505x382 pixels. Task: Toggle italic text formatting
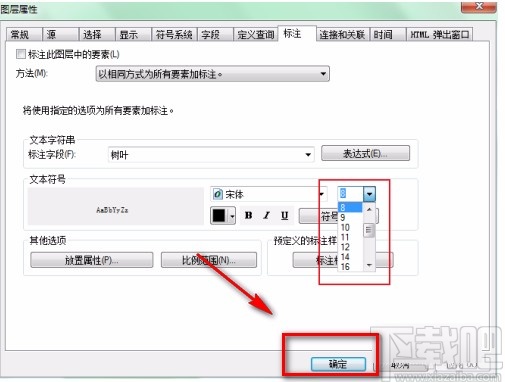[x=266, y=215]
